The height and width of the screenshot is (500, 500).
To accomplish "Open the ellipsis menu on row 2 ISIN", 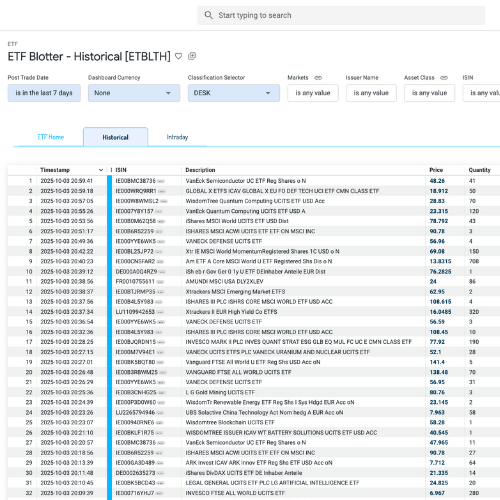I will pyautogui.click(x=162, y=191).
